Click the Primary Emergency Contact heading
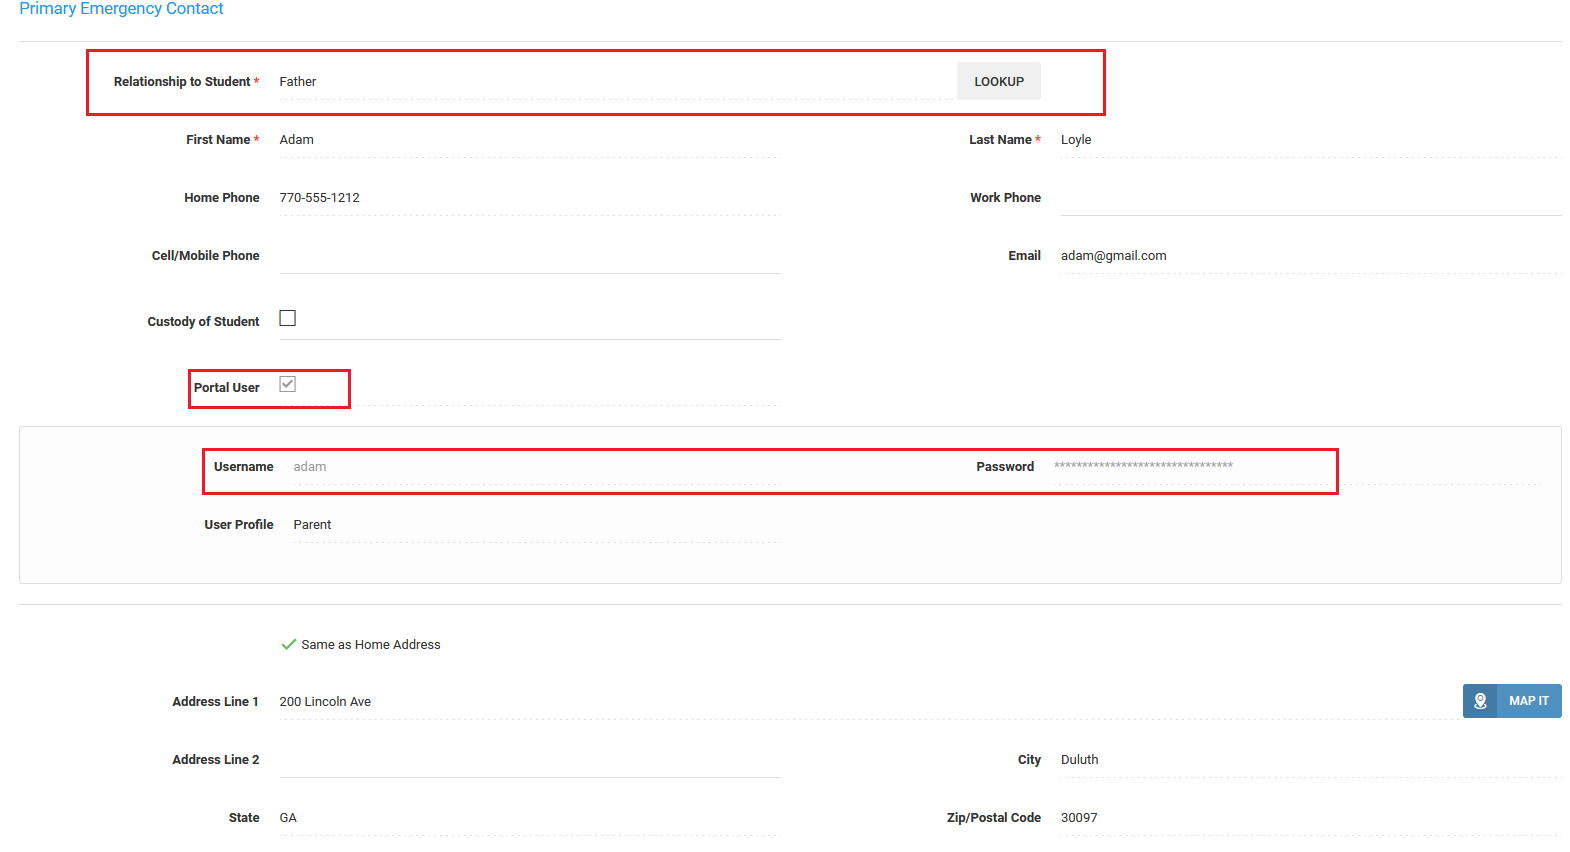Viewport: 1570px width, 852px height. [x=121, y=9]
